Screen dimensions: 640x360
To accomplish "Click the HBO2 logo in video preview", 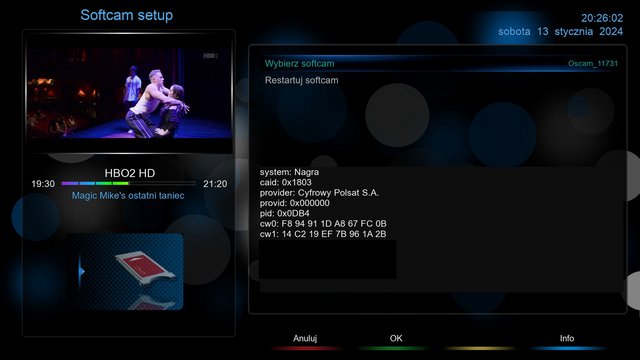I will click(x=211, y=56).
